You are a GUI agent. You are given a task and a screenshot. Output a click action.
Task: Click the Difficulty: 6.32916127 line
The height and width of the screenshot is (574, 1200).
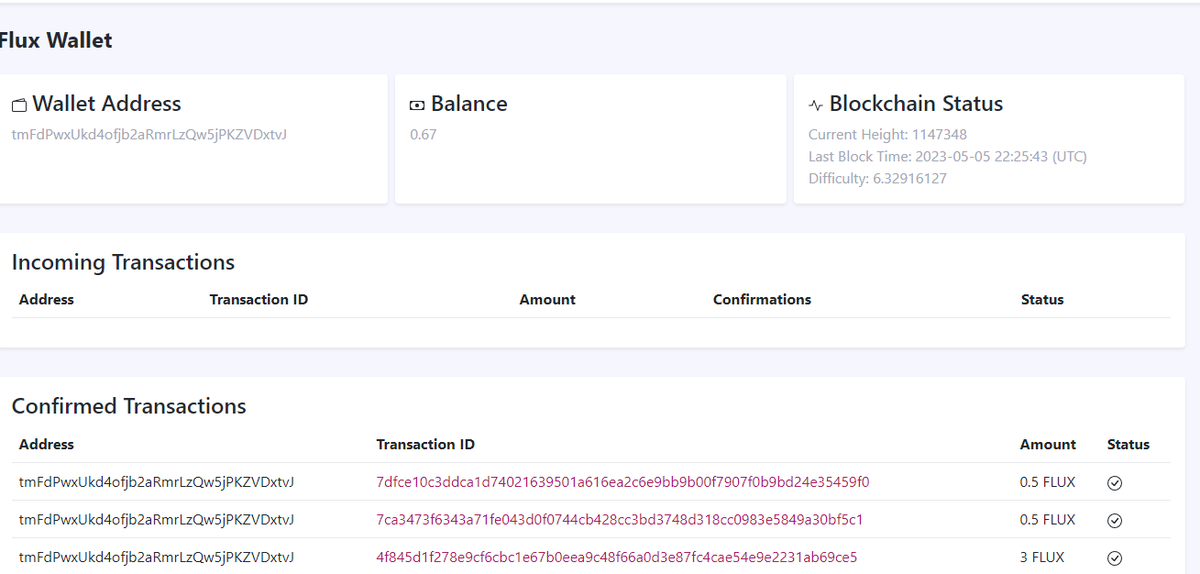[877, 178]
